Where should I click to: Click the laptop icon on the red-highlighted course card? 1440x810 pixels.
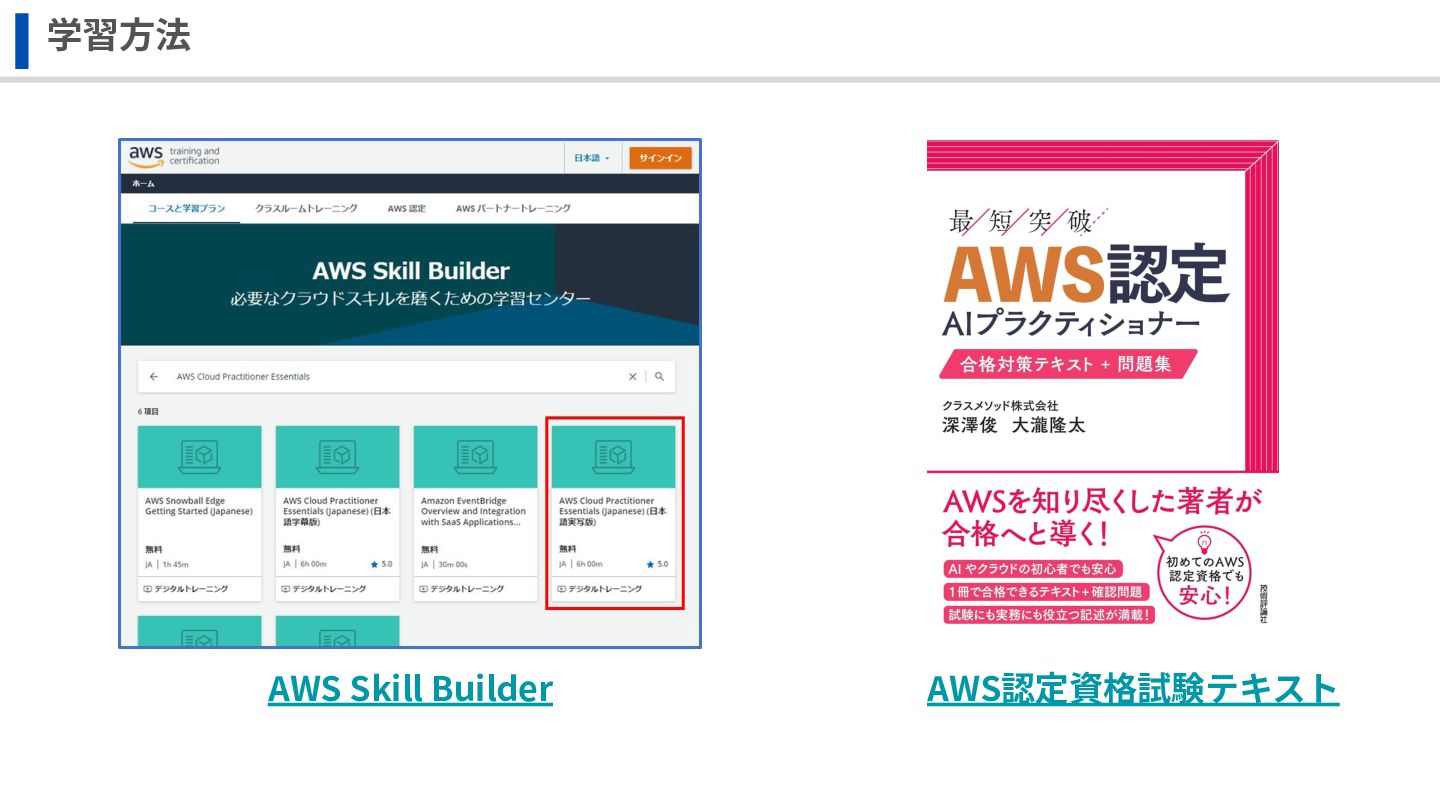click(x=614, y=456)
